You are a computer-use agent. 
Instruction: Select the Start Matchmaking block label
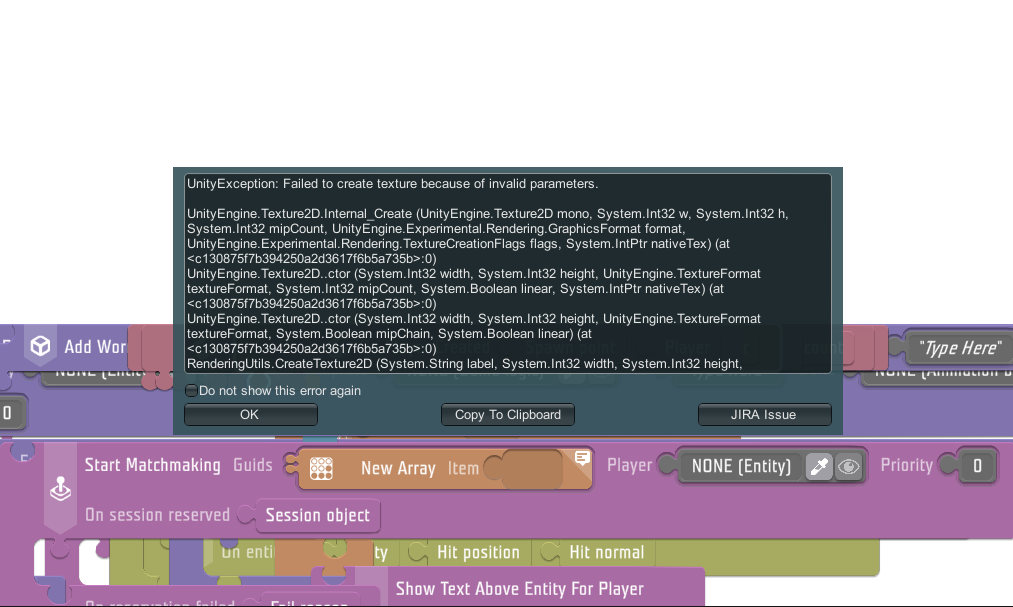[152, 465]
